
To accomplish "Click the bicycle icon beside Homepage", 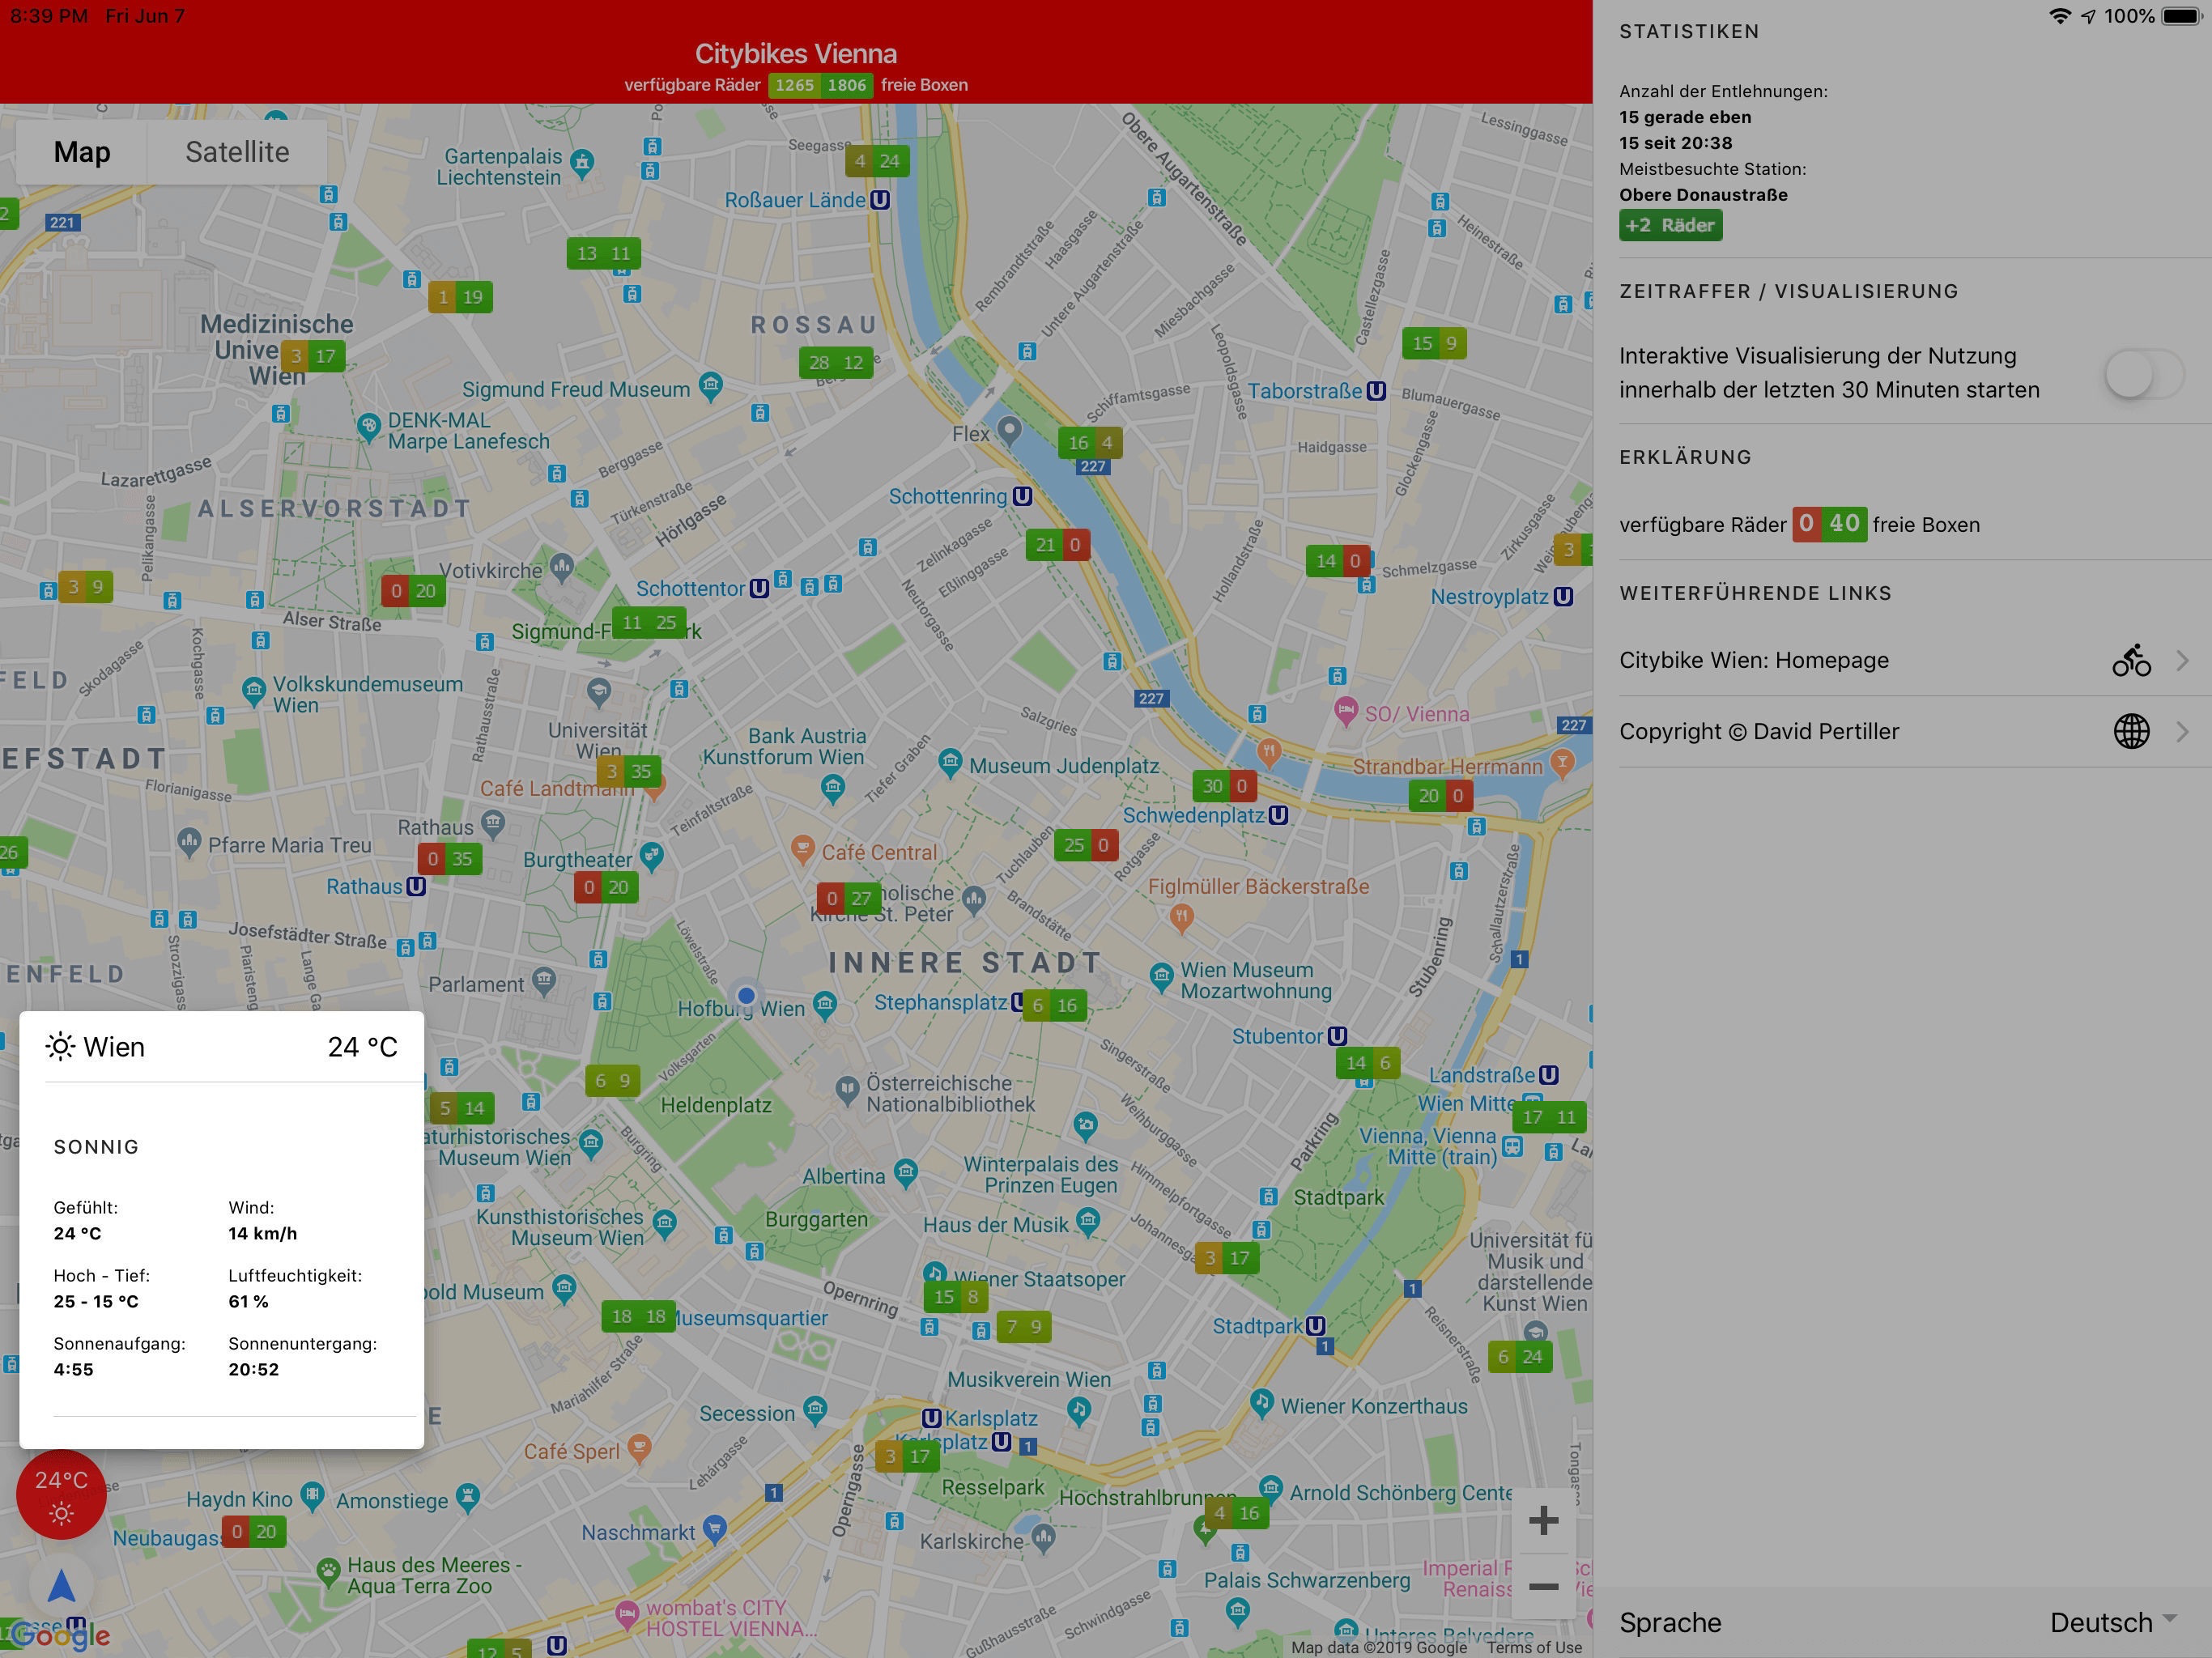I will coord(2131,660).
